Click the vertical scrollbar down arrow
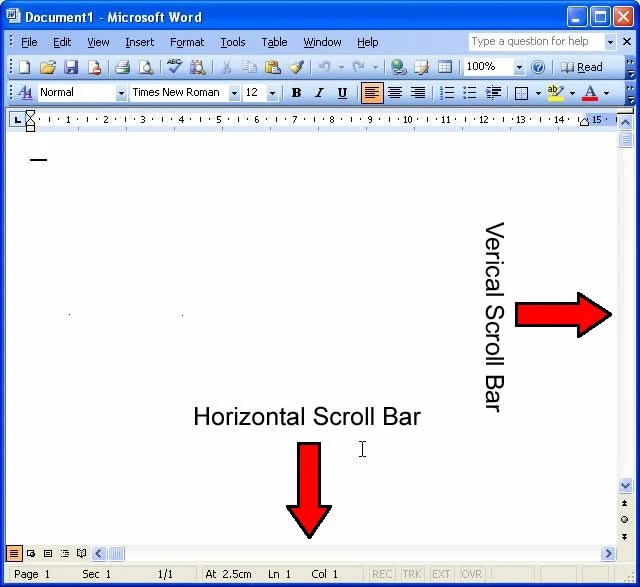 click(625, 486)
